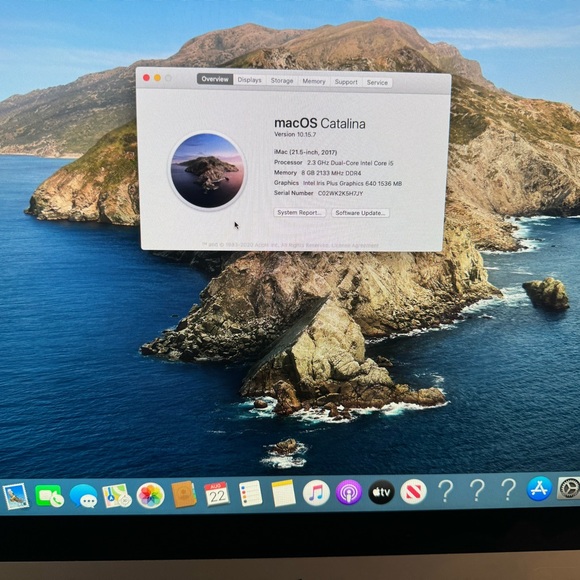580x580 pixels.
Task: Open the Storage tab
Action: (x=282, y=81)
